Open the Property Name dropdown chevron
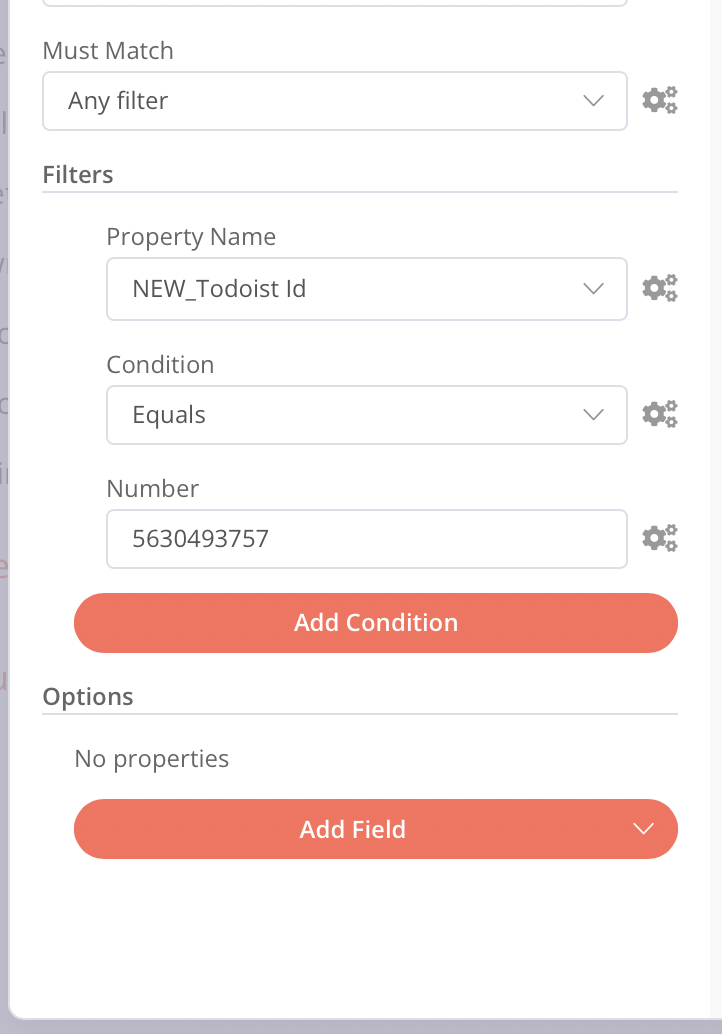The height and width of the screenshot is (1034, 722). 593,288
